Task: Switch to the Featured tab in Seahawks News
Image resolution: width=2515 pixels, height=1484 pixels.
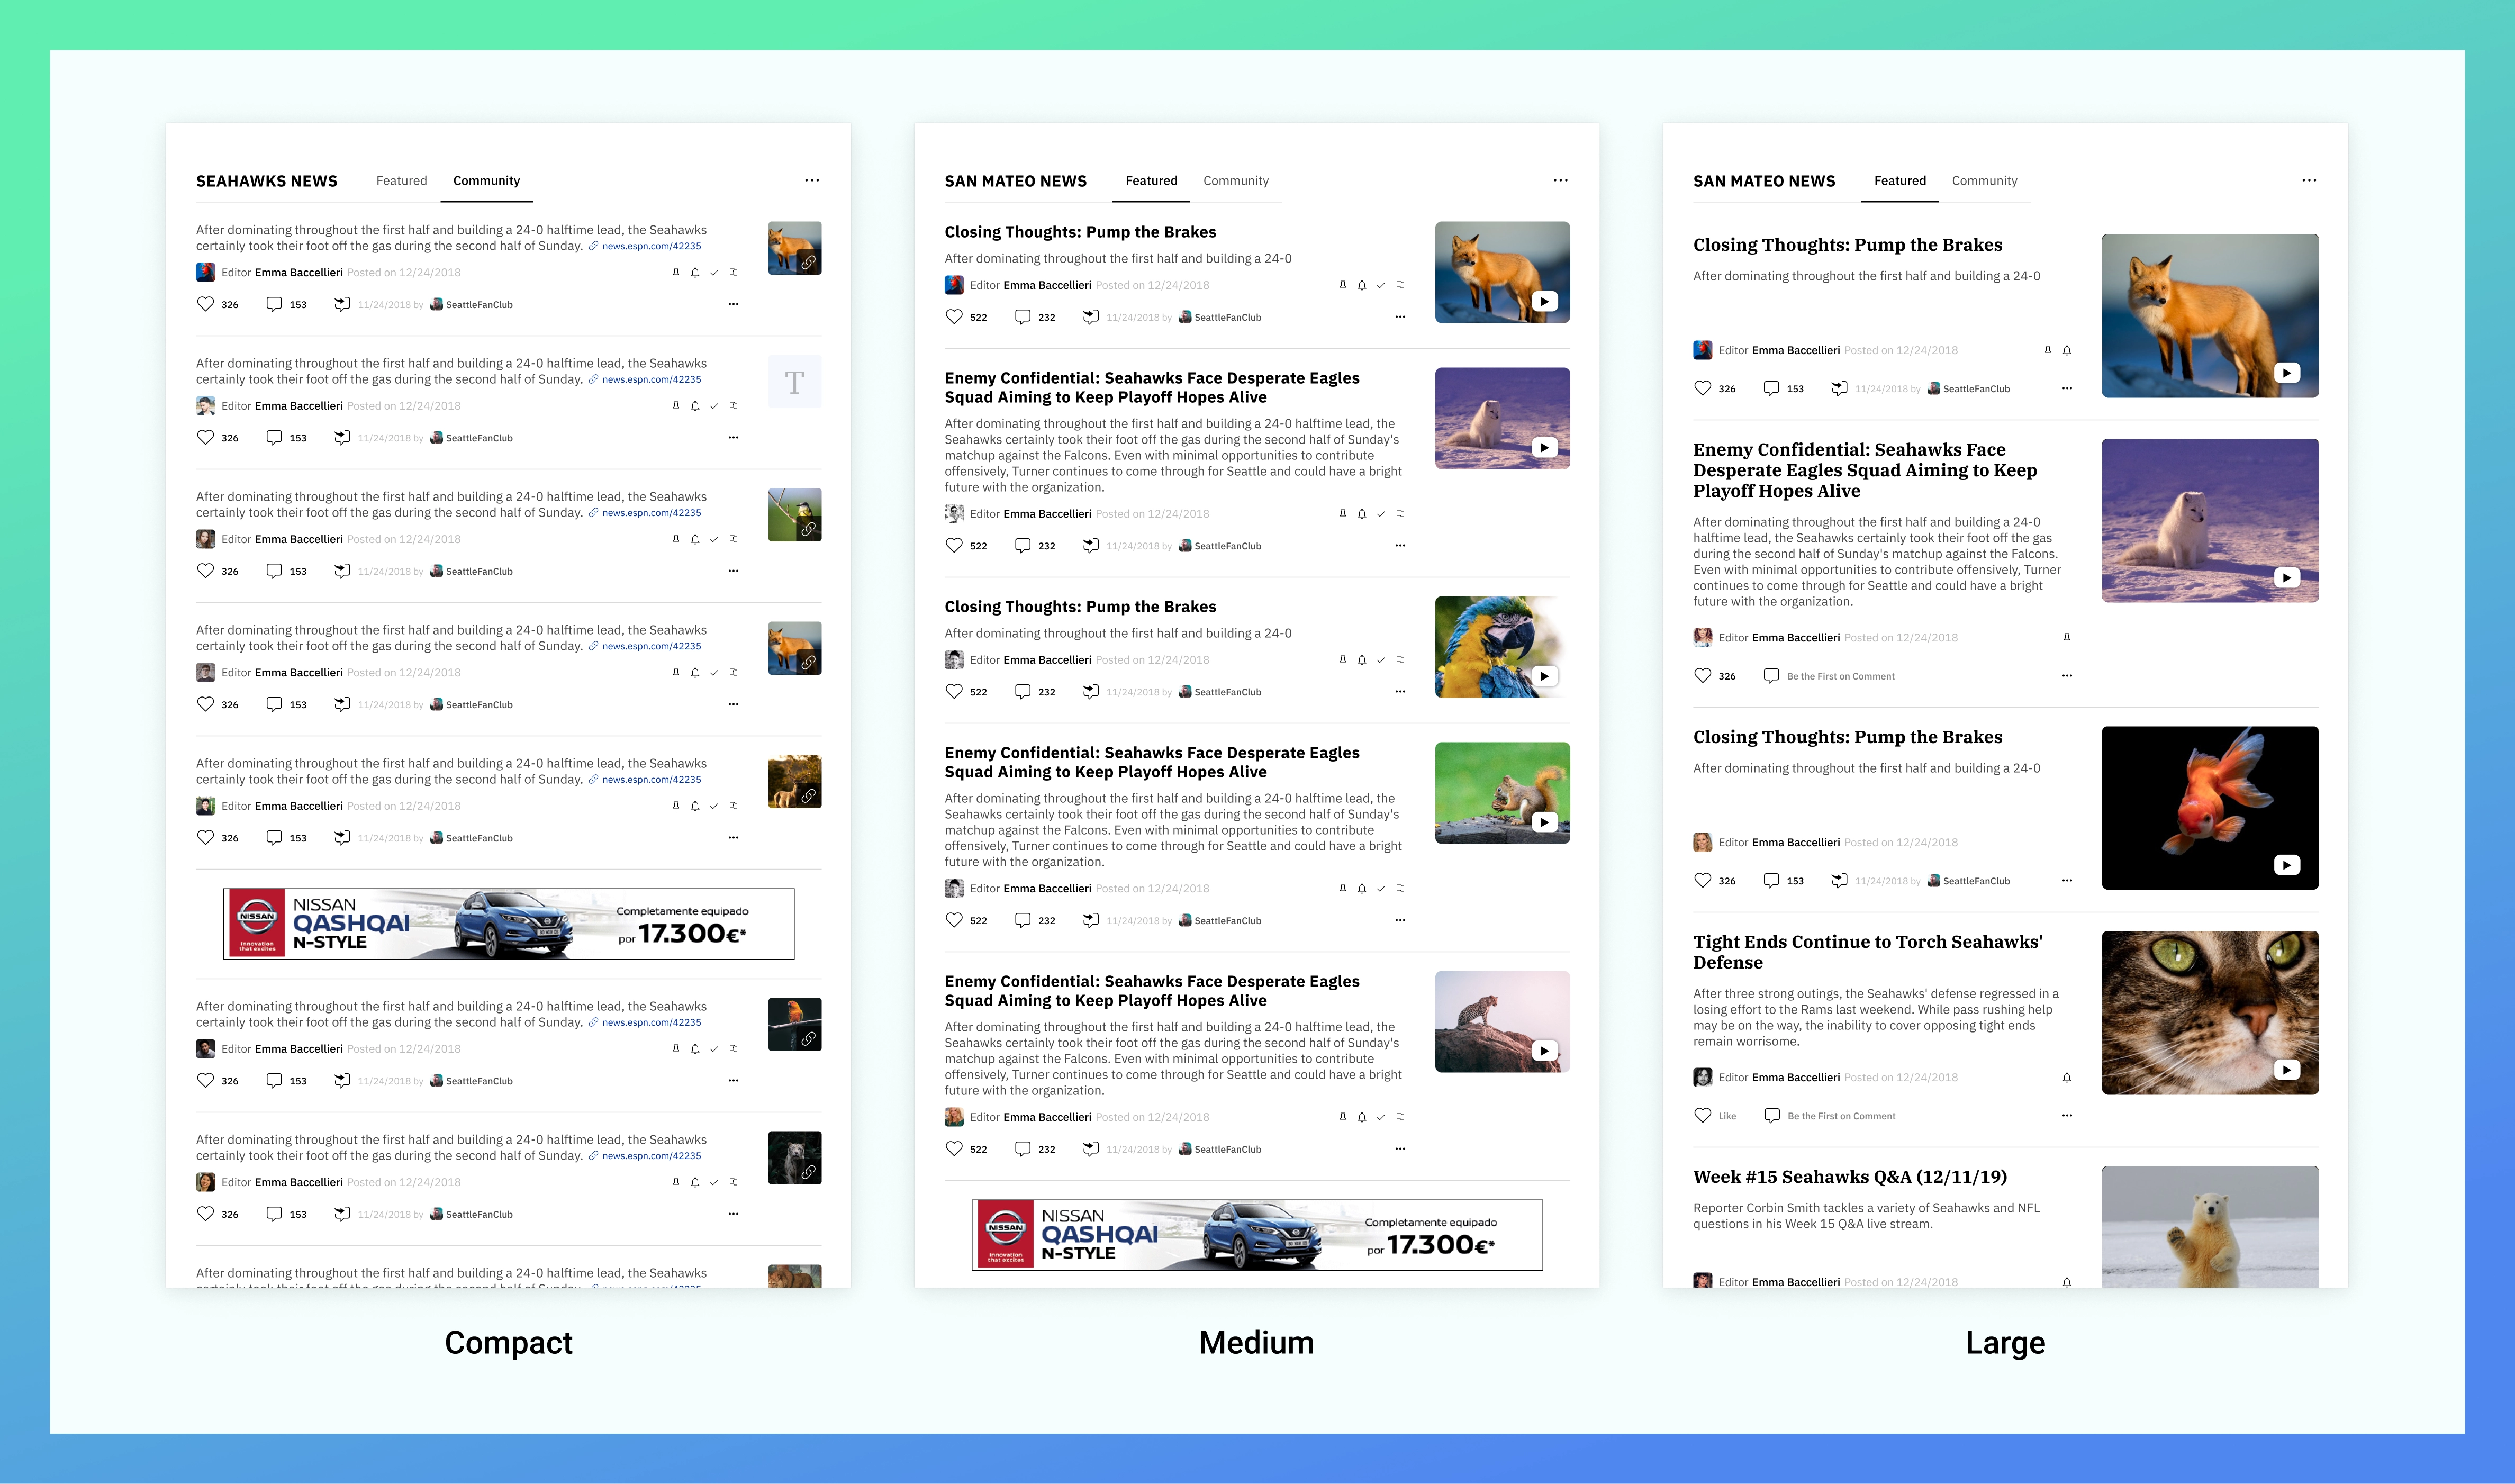Action: coord(401,181)
